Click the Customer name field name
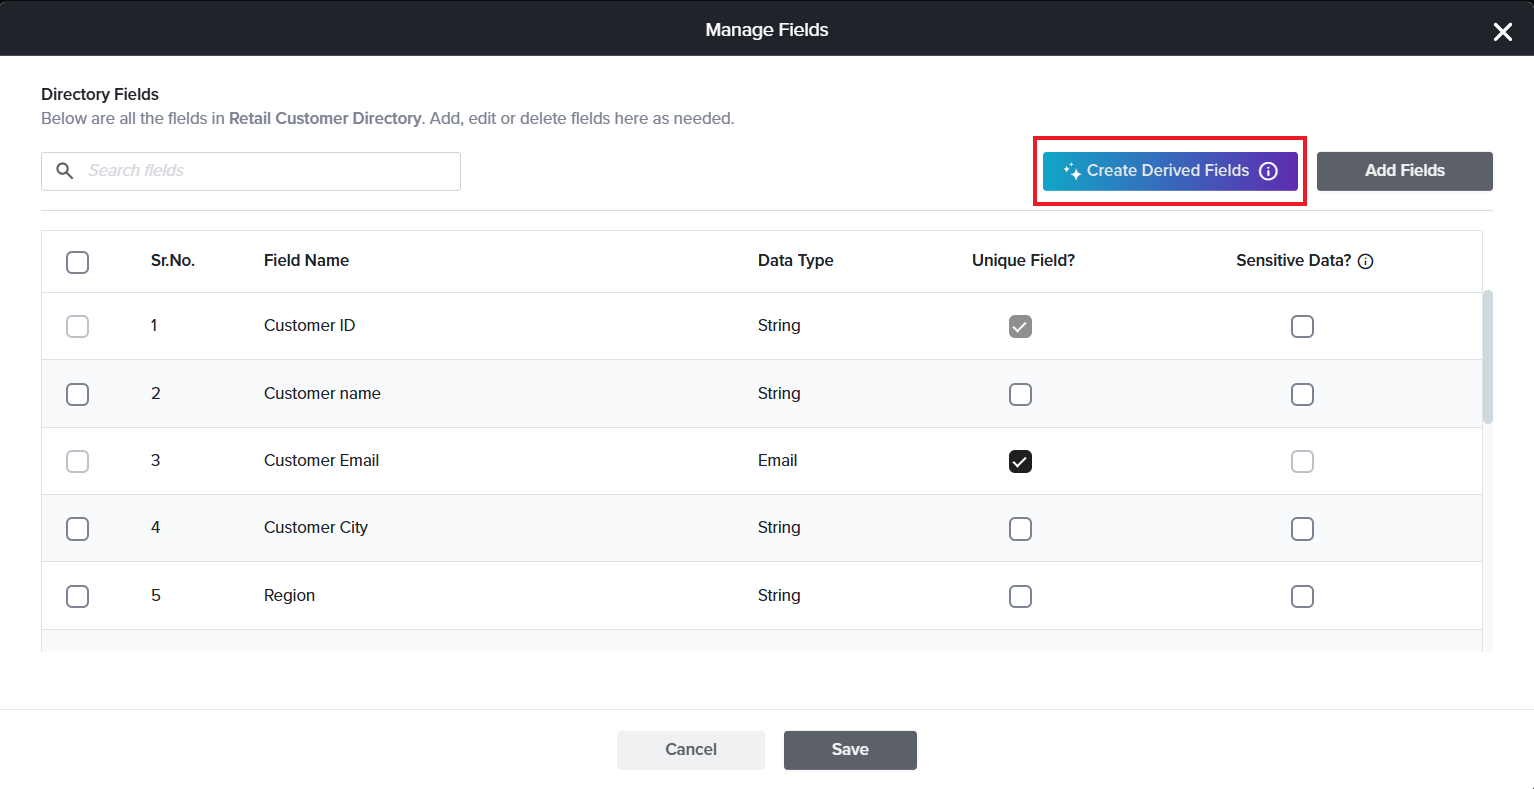 point(322,394)
